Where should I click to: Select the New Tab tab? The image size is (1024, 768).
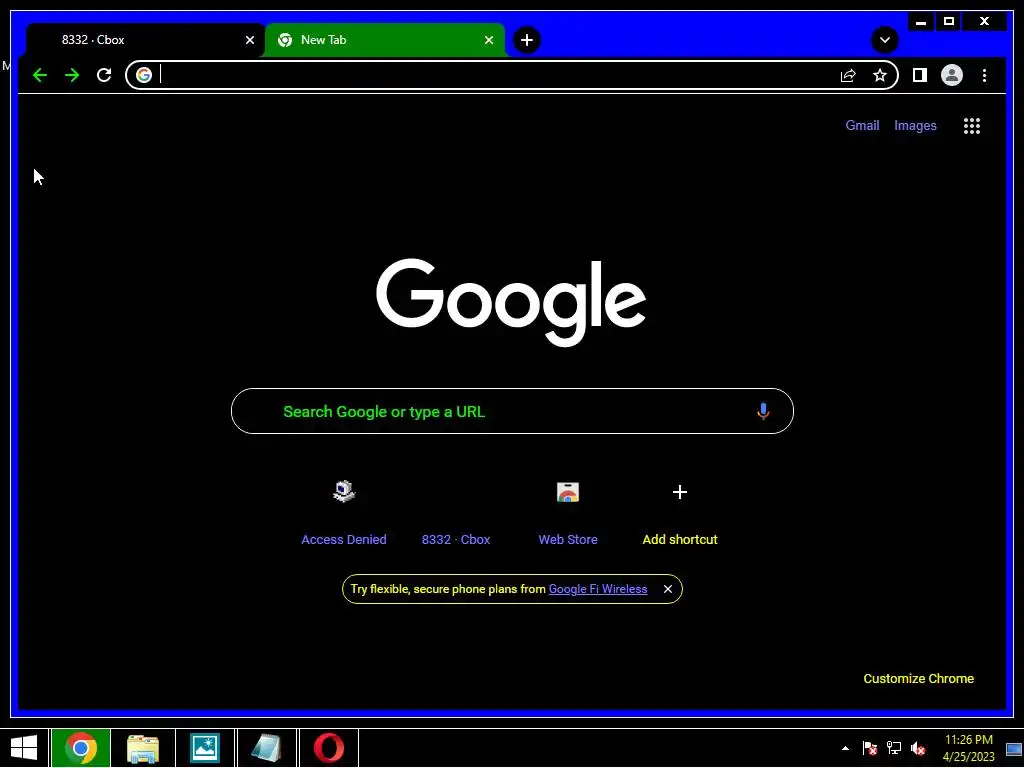coord(385,40)
